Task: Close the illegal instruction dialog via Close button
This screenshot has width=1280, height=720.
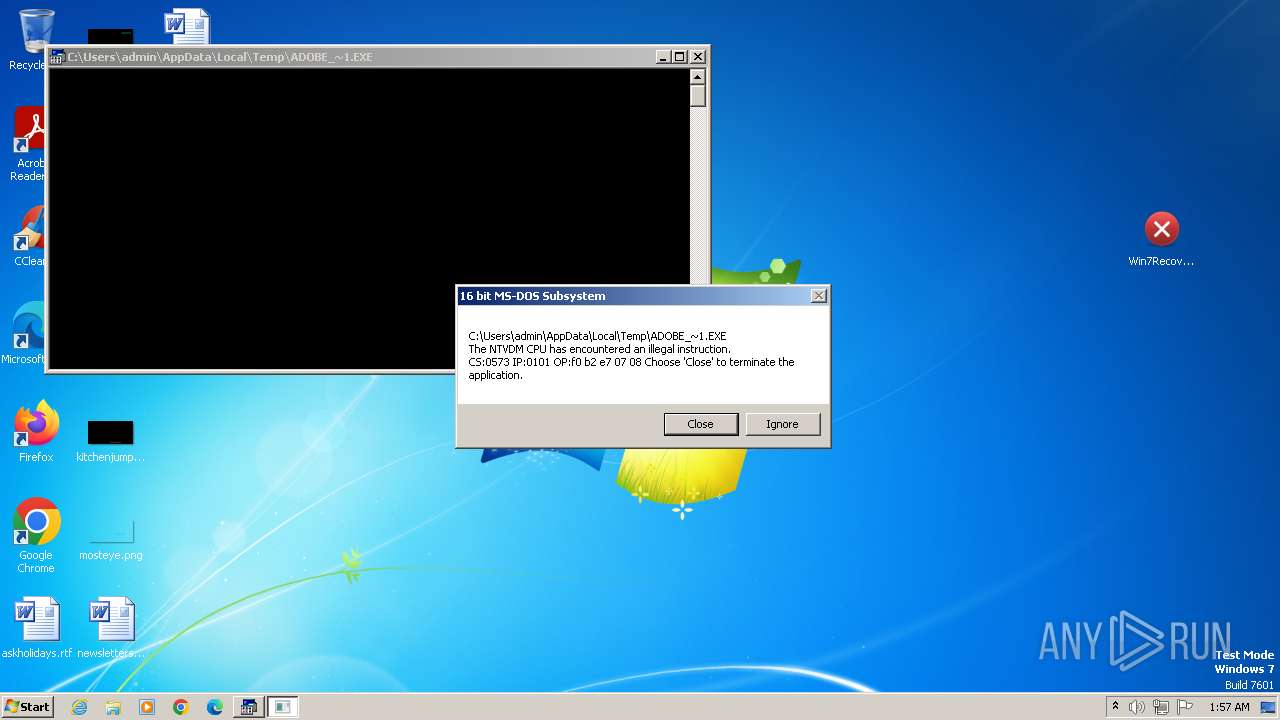Action: click(701, 424)
